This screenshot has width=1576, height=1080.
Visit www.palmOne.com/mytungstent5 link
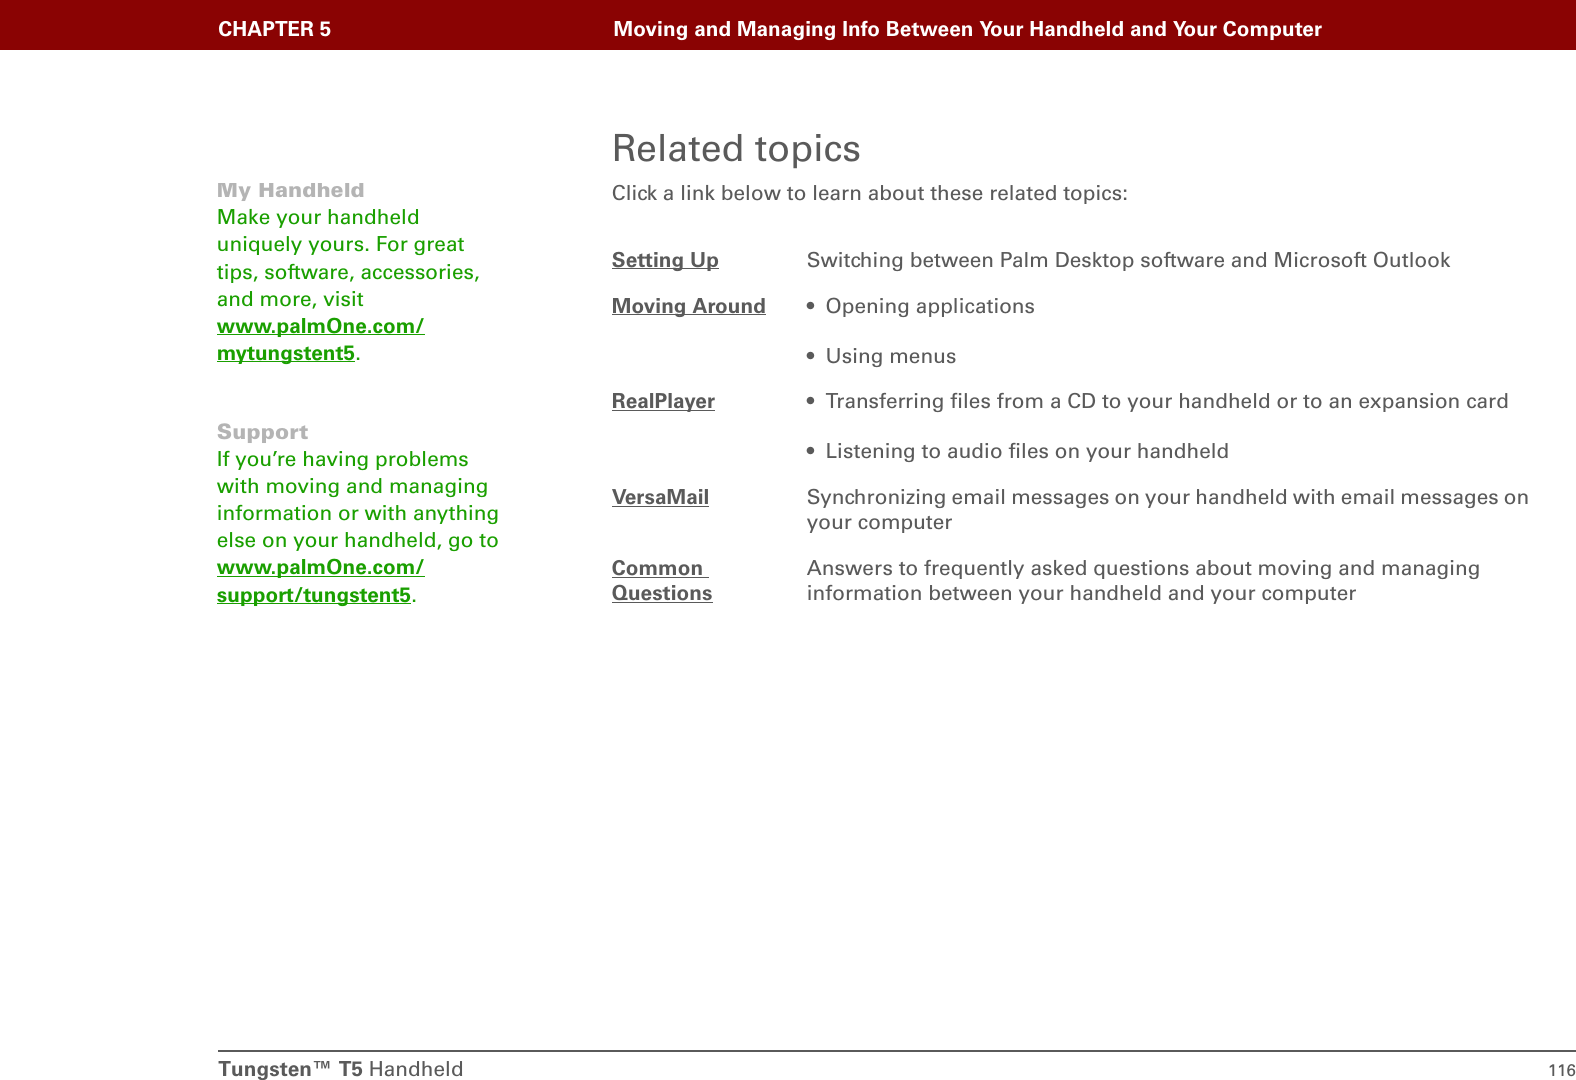coord(320,339)
